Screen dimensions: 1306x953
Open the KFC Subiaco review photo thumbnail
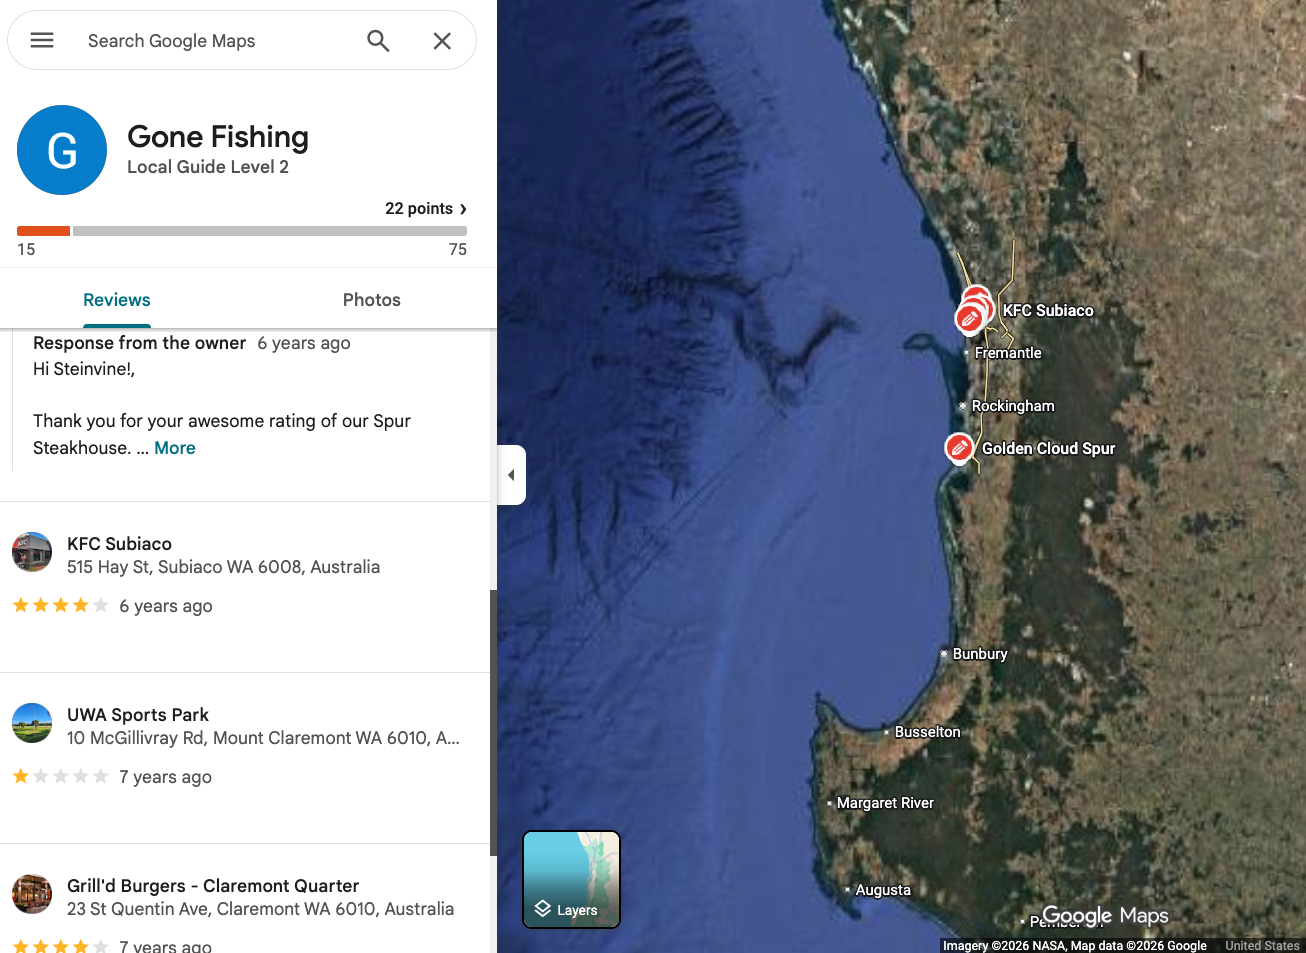tap(32, 552)
